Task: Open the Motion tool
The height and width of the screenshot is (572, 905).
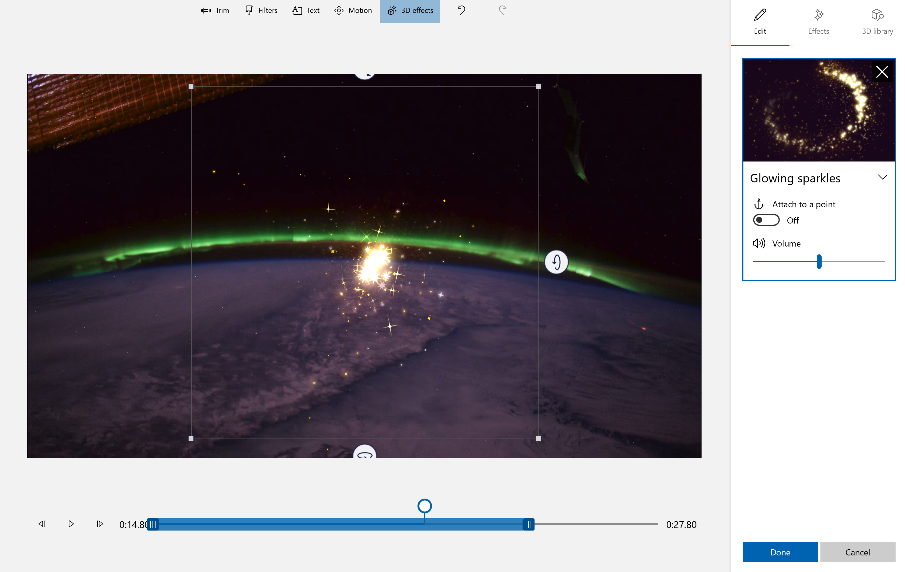Action: 353,10
